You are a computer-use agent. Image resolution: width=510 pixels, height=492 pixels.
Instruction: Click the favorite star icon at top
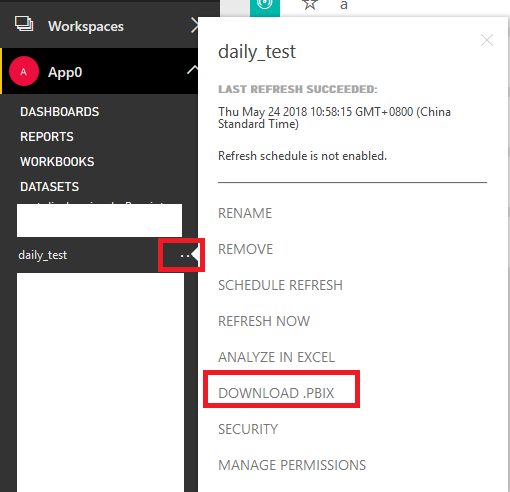[310, 5]
